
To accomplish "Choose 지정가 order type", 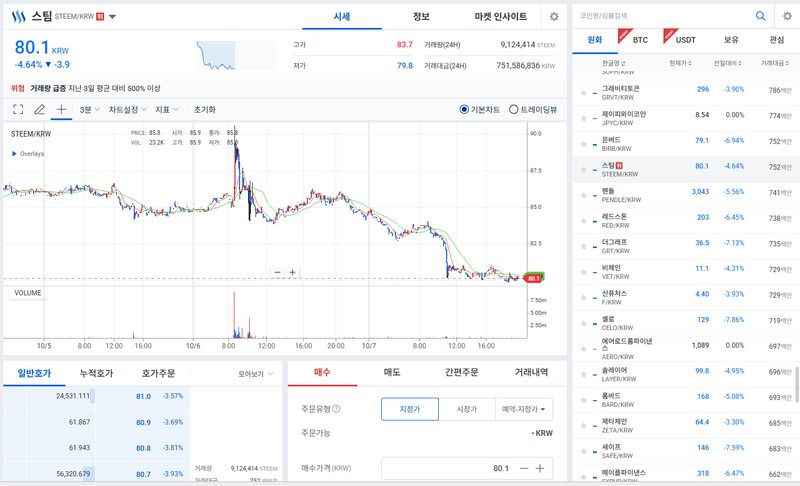I will [x=410, y=409].
